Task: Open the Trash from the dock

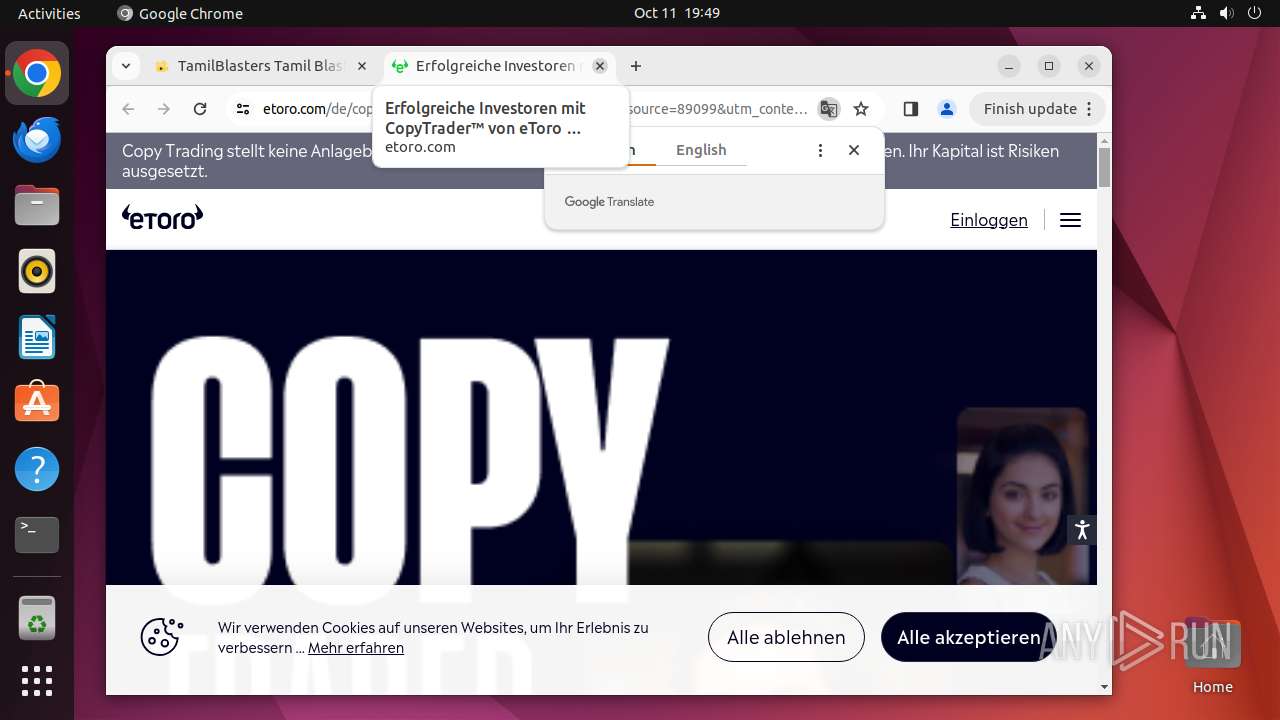Action: pos(37,618)
